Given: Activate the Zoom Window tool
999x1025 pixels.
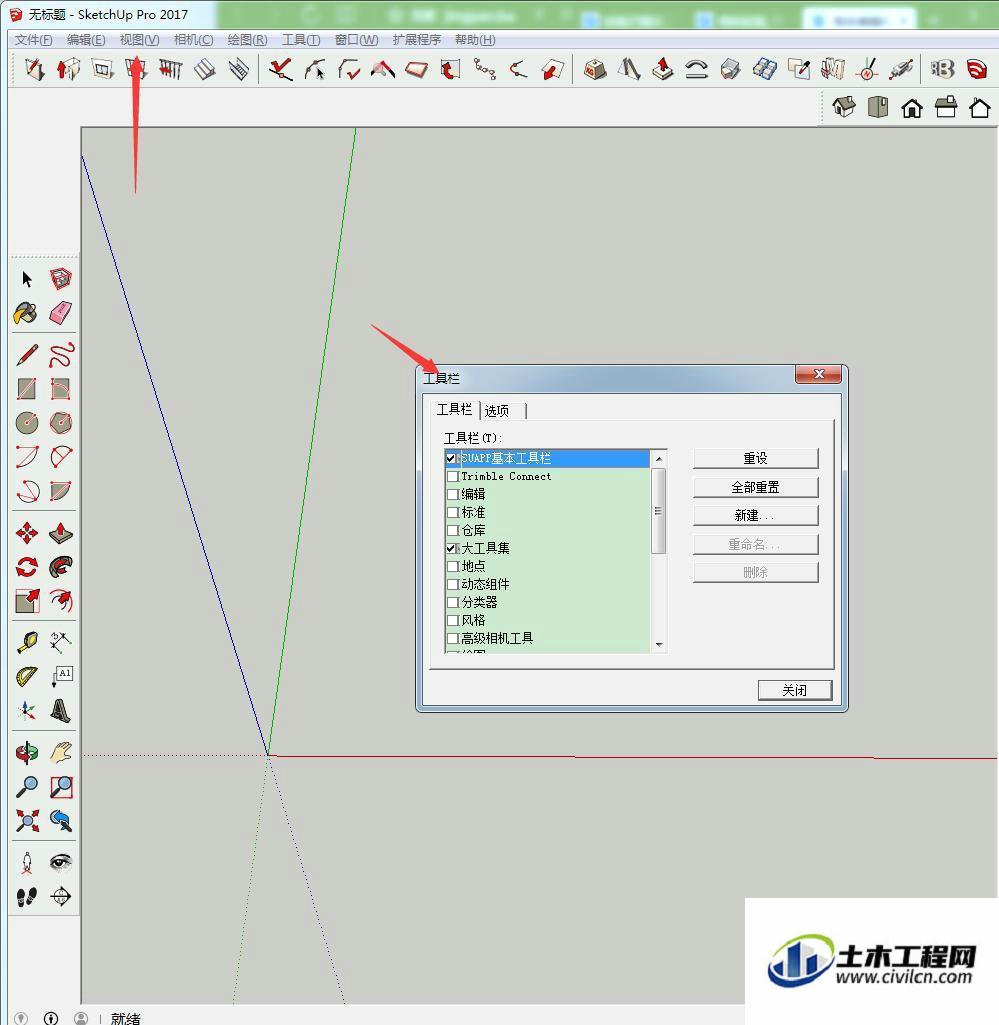Looking at the screenshot, I should 61,786.
